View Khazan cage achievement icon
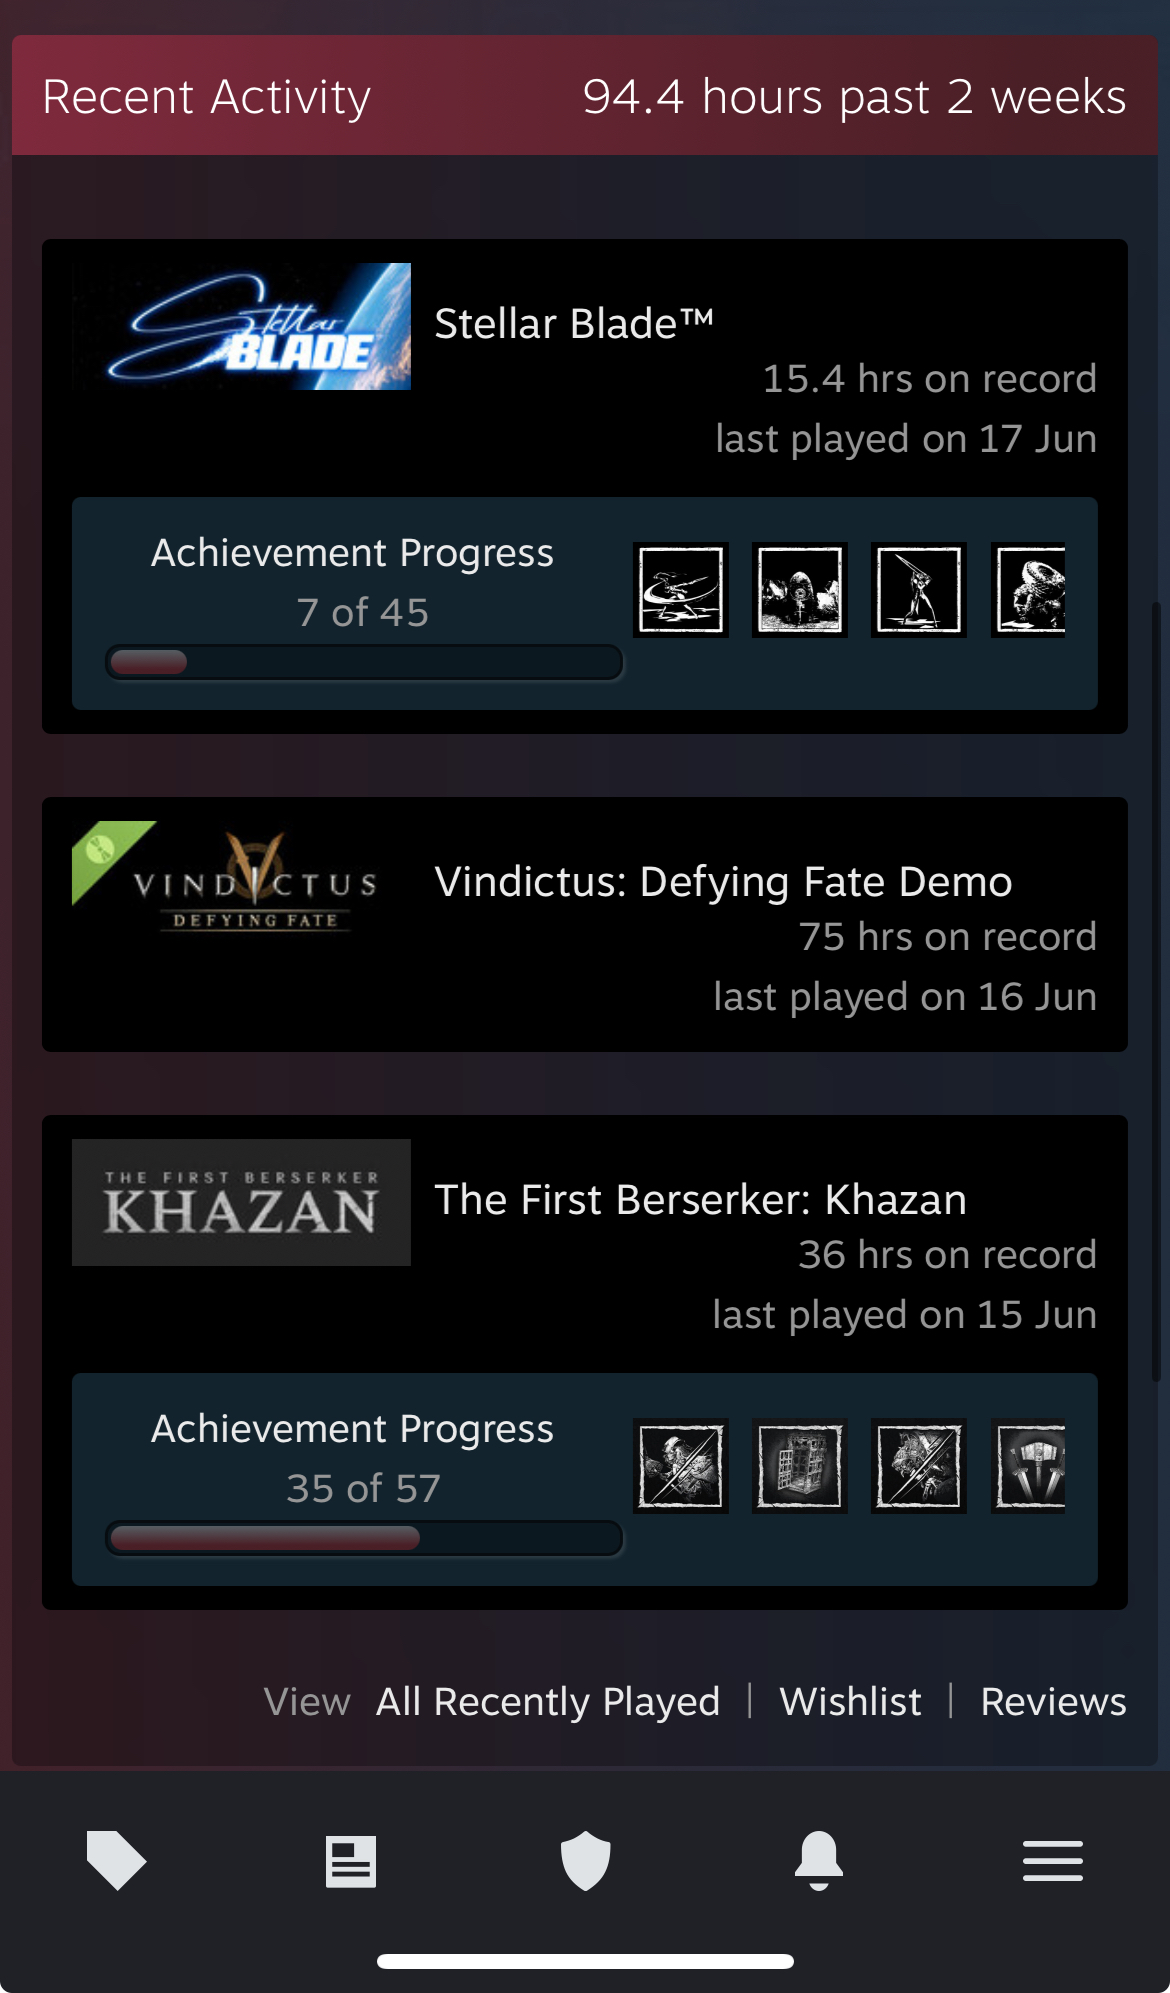The height and width of the screenshot is (1993, 1170). coord(800,1466)
